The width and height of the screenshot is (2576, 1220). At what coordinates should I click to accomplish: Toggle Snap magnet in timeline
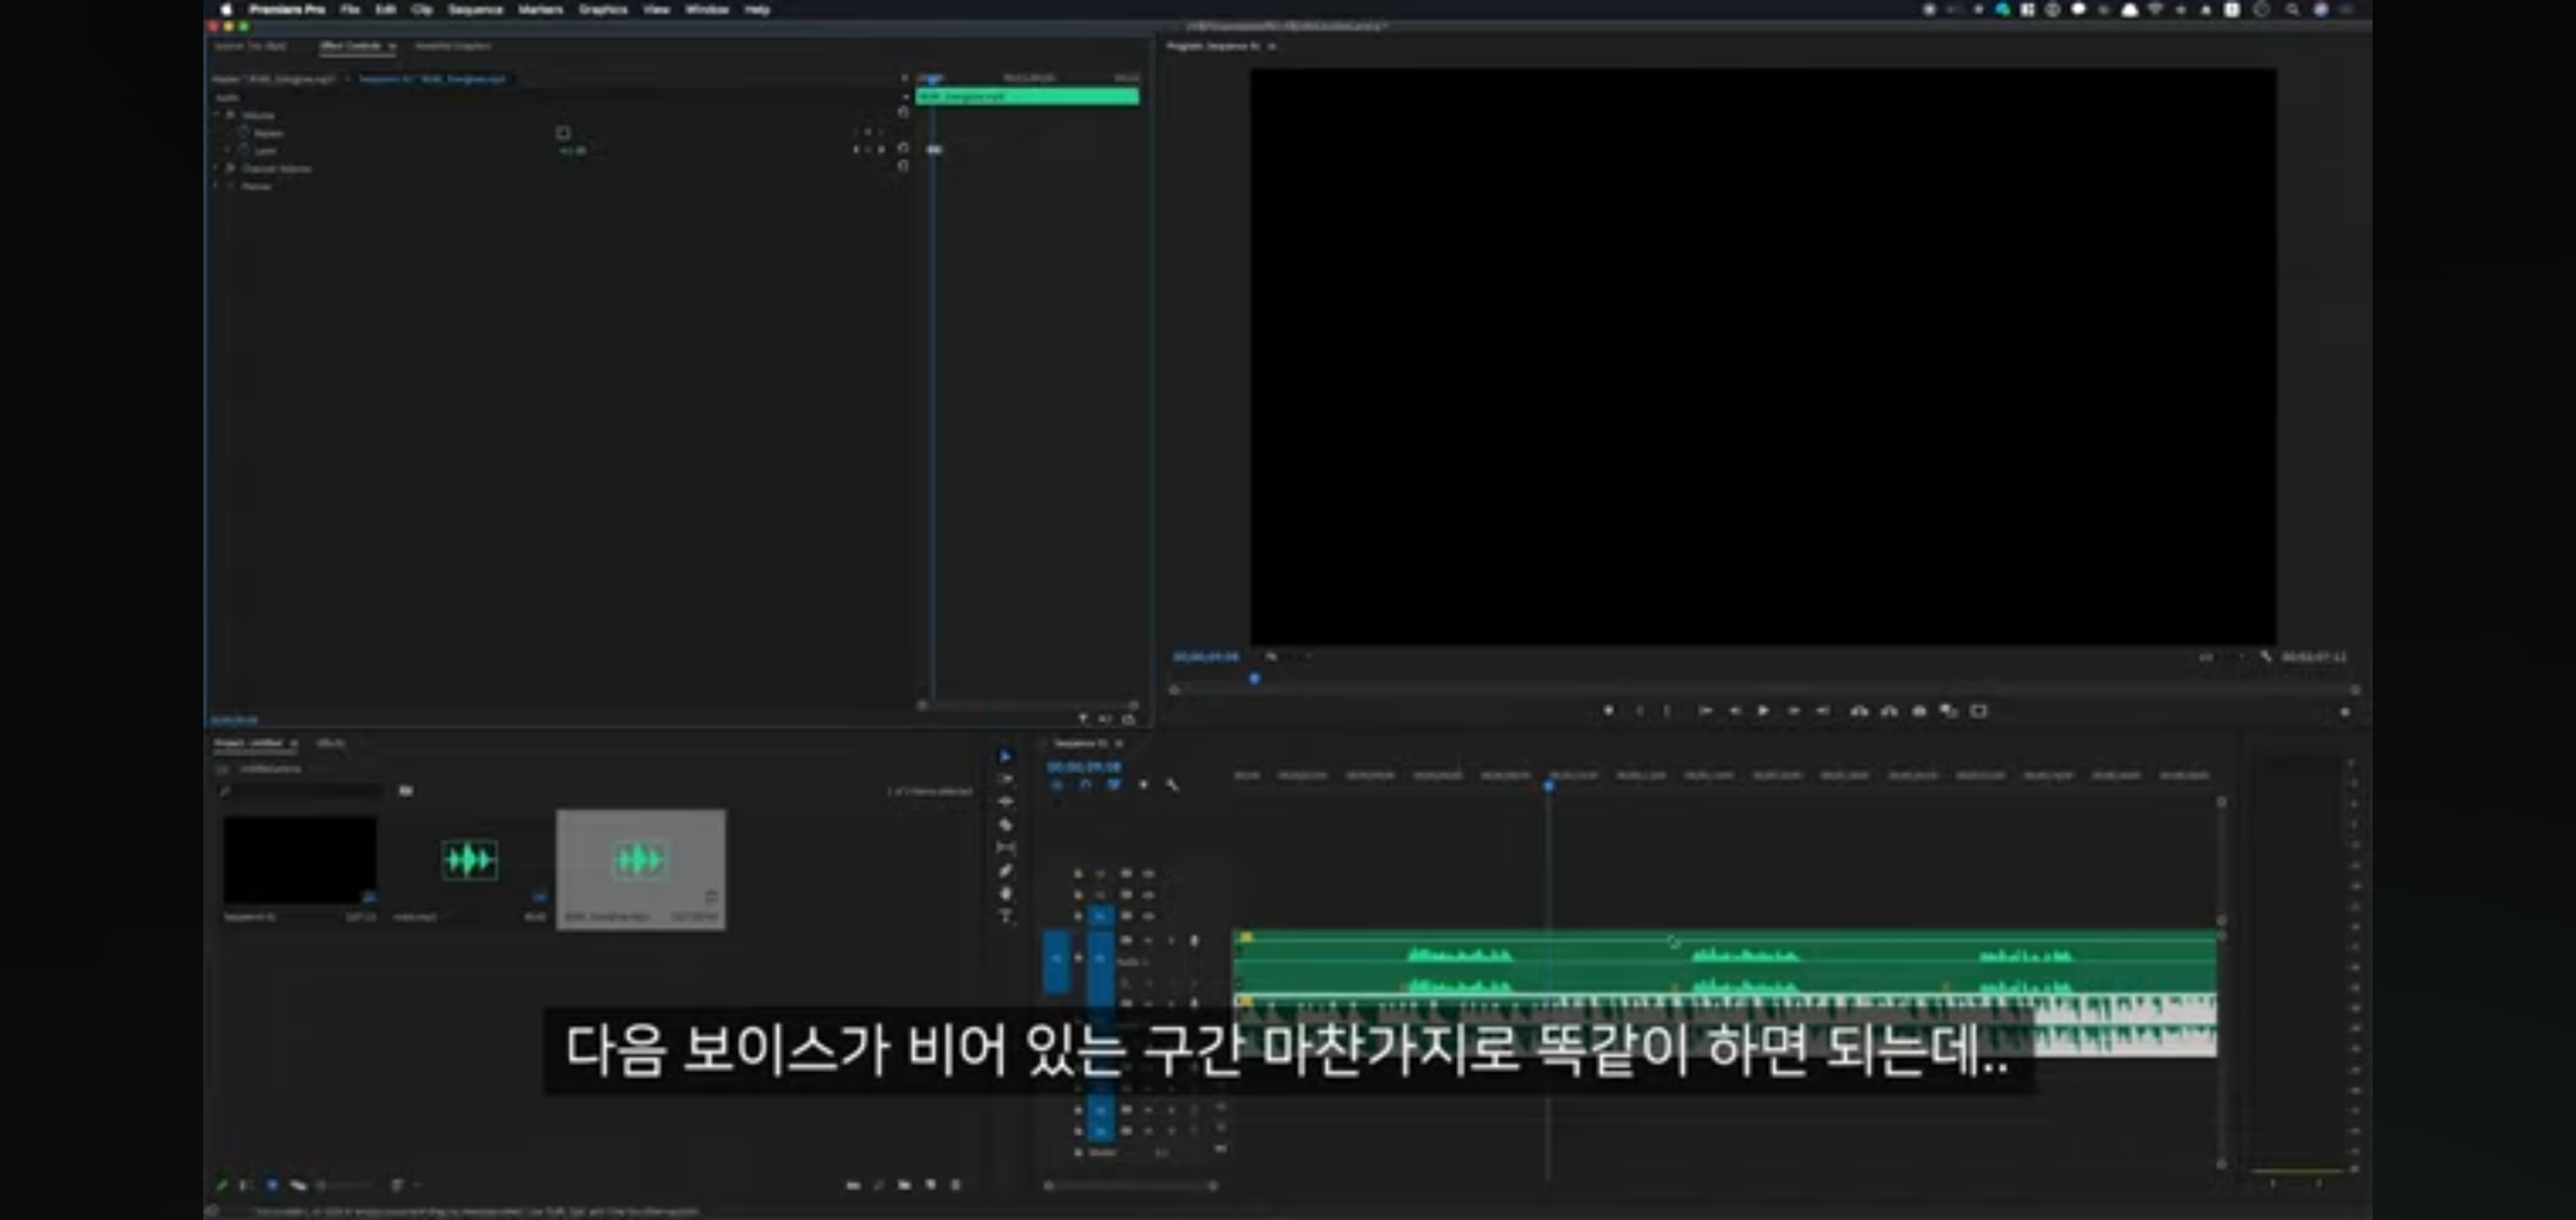[x=1085, y=785]
